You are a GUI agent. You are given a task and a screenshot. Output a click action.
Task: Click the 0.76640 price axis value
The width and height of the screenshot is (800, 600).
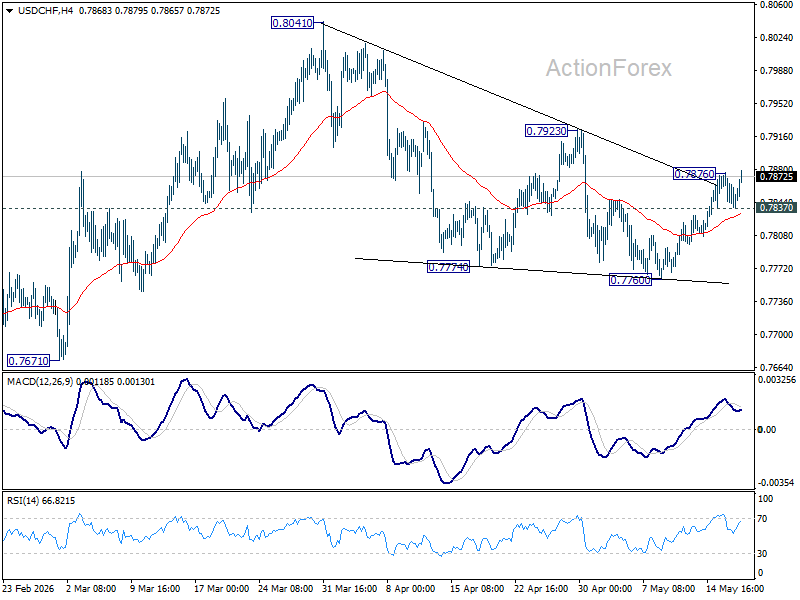(x=777, y=367)
